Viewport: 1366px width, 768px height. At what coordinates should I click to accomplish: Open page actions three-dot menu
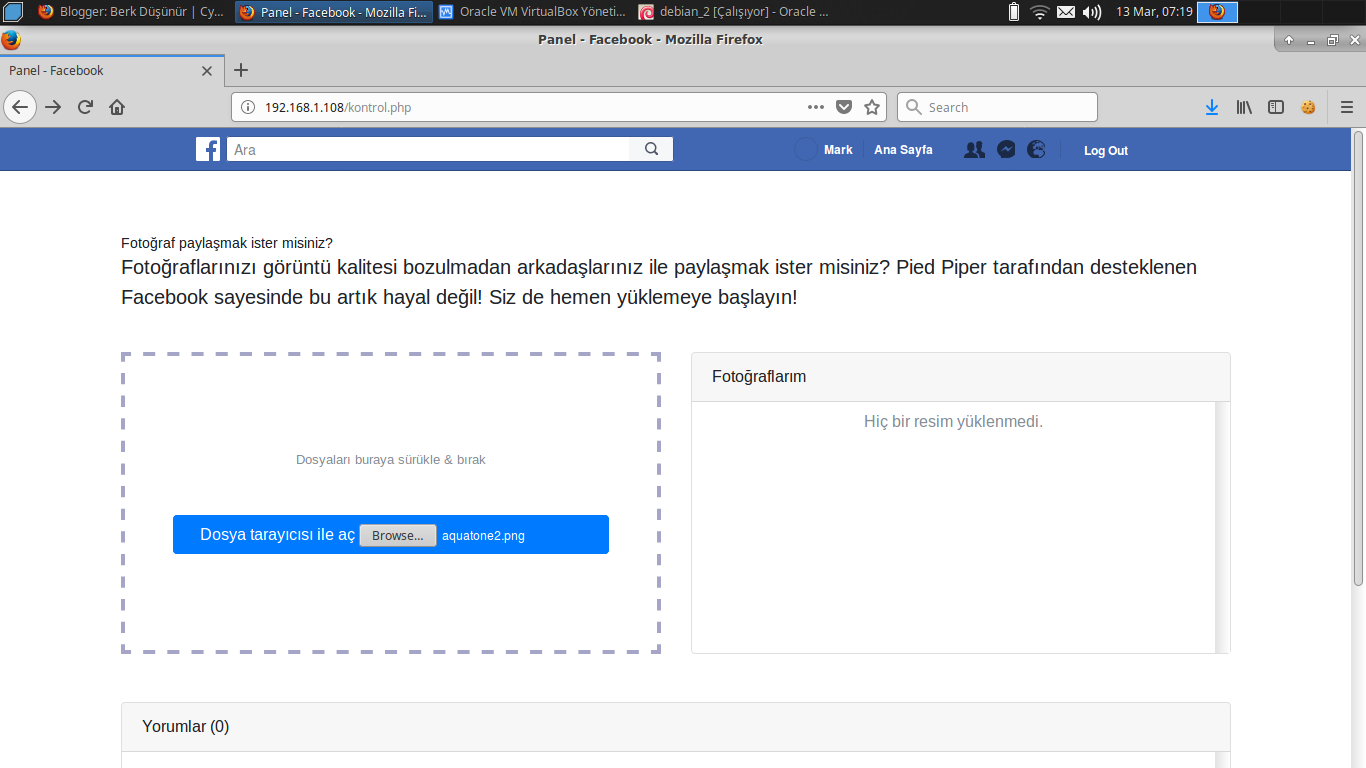coord(816,107)
